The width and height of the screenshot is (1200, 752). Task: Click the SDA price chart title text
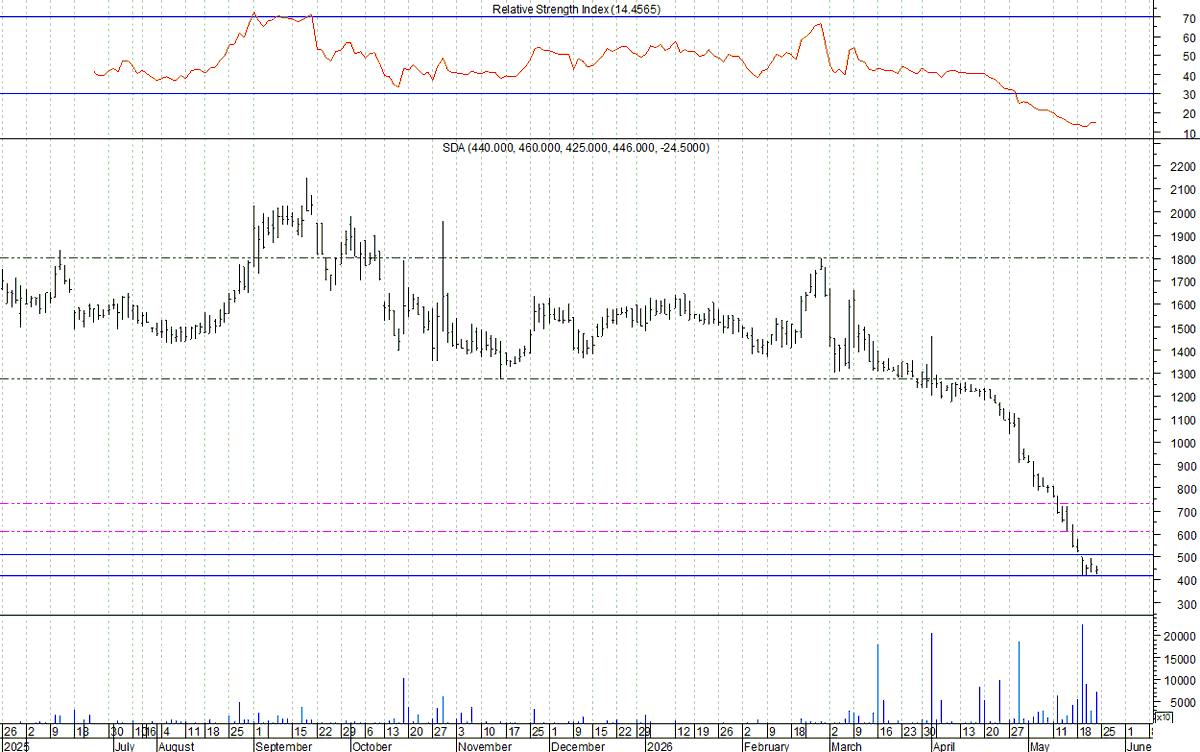click(576, 147)
